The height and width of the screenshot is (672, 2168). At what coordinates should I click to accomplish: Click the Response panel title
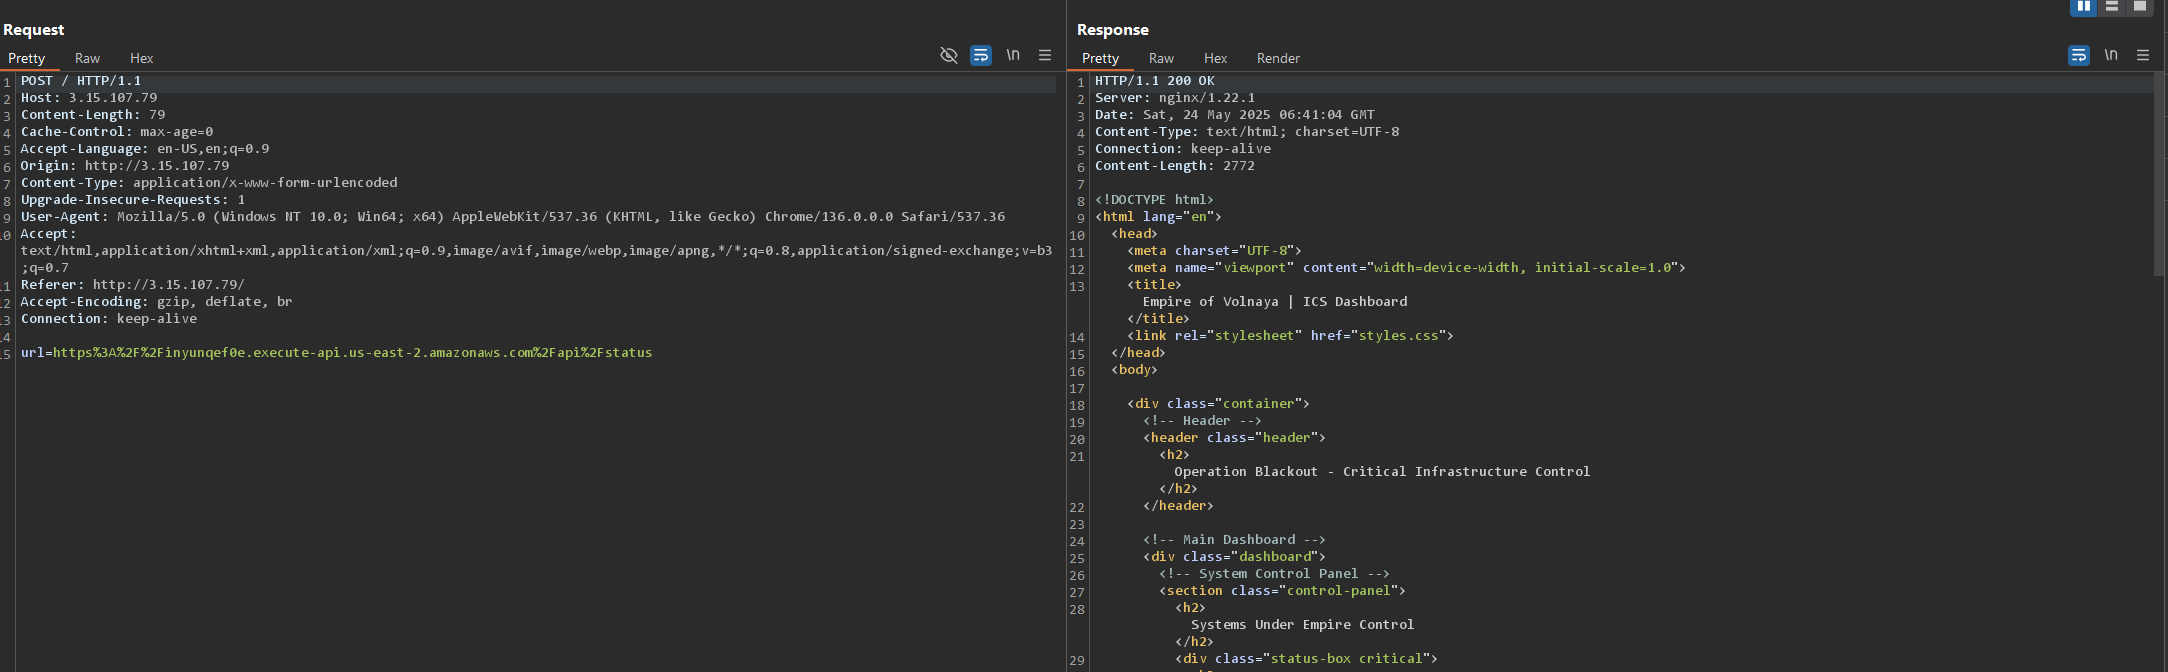click(1113, 30)
